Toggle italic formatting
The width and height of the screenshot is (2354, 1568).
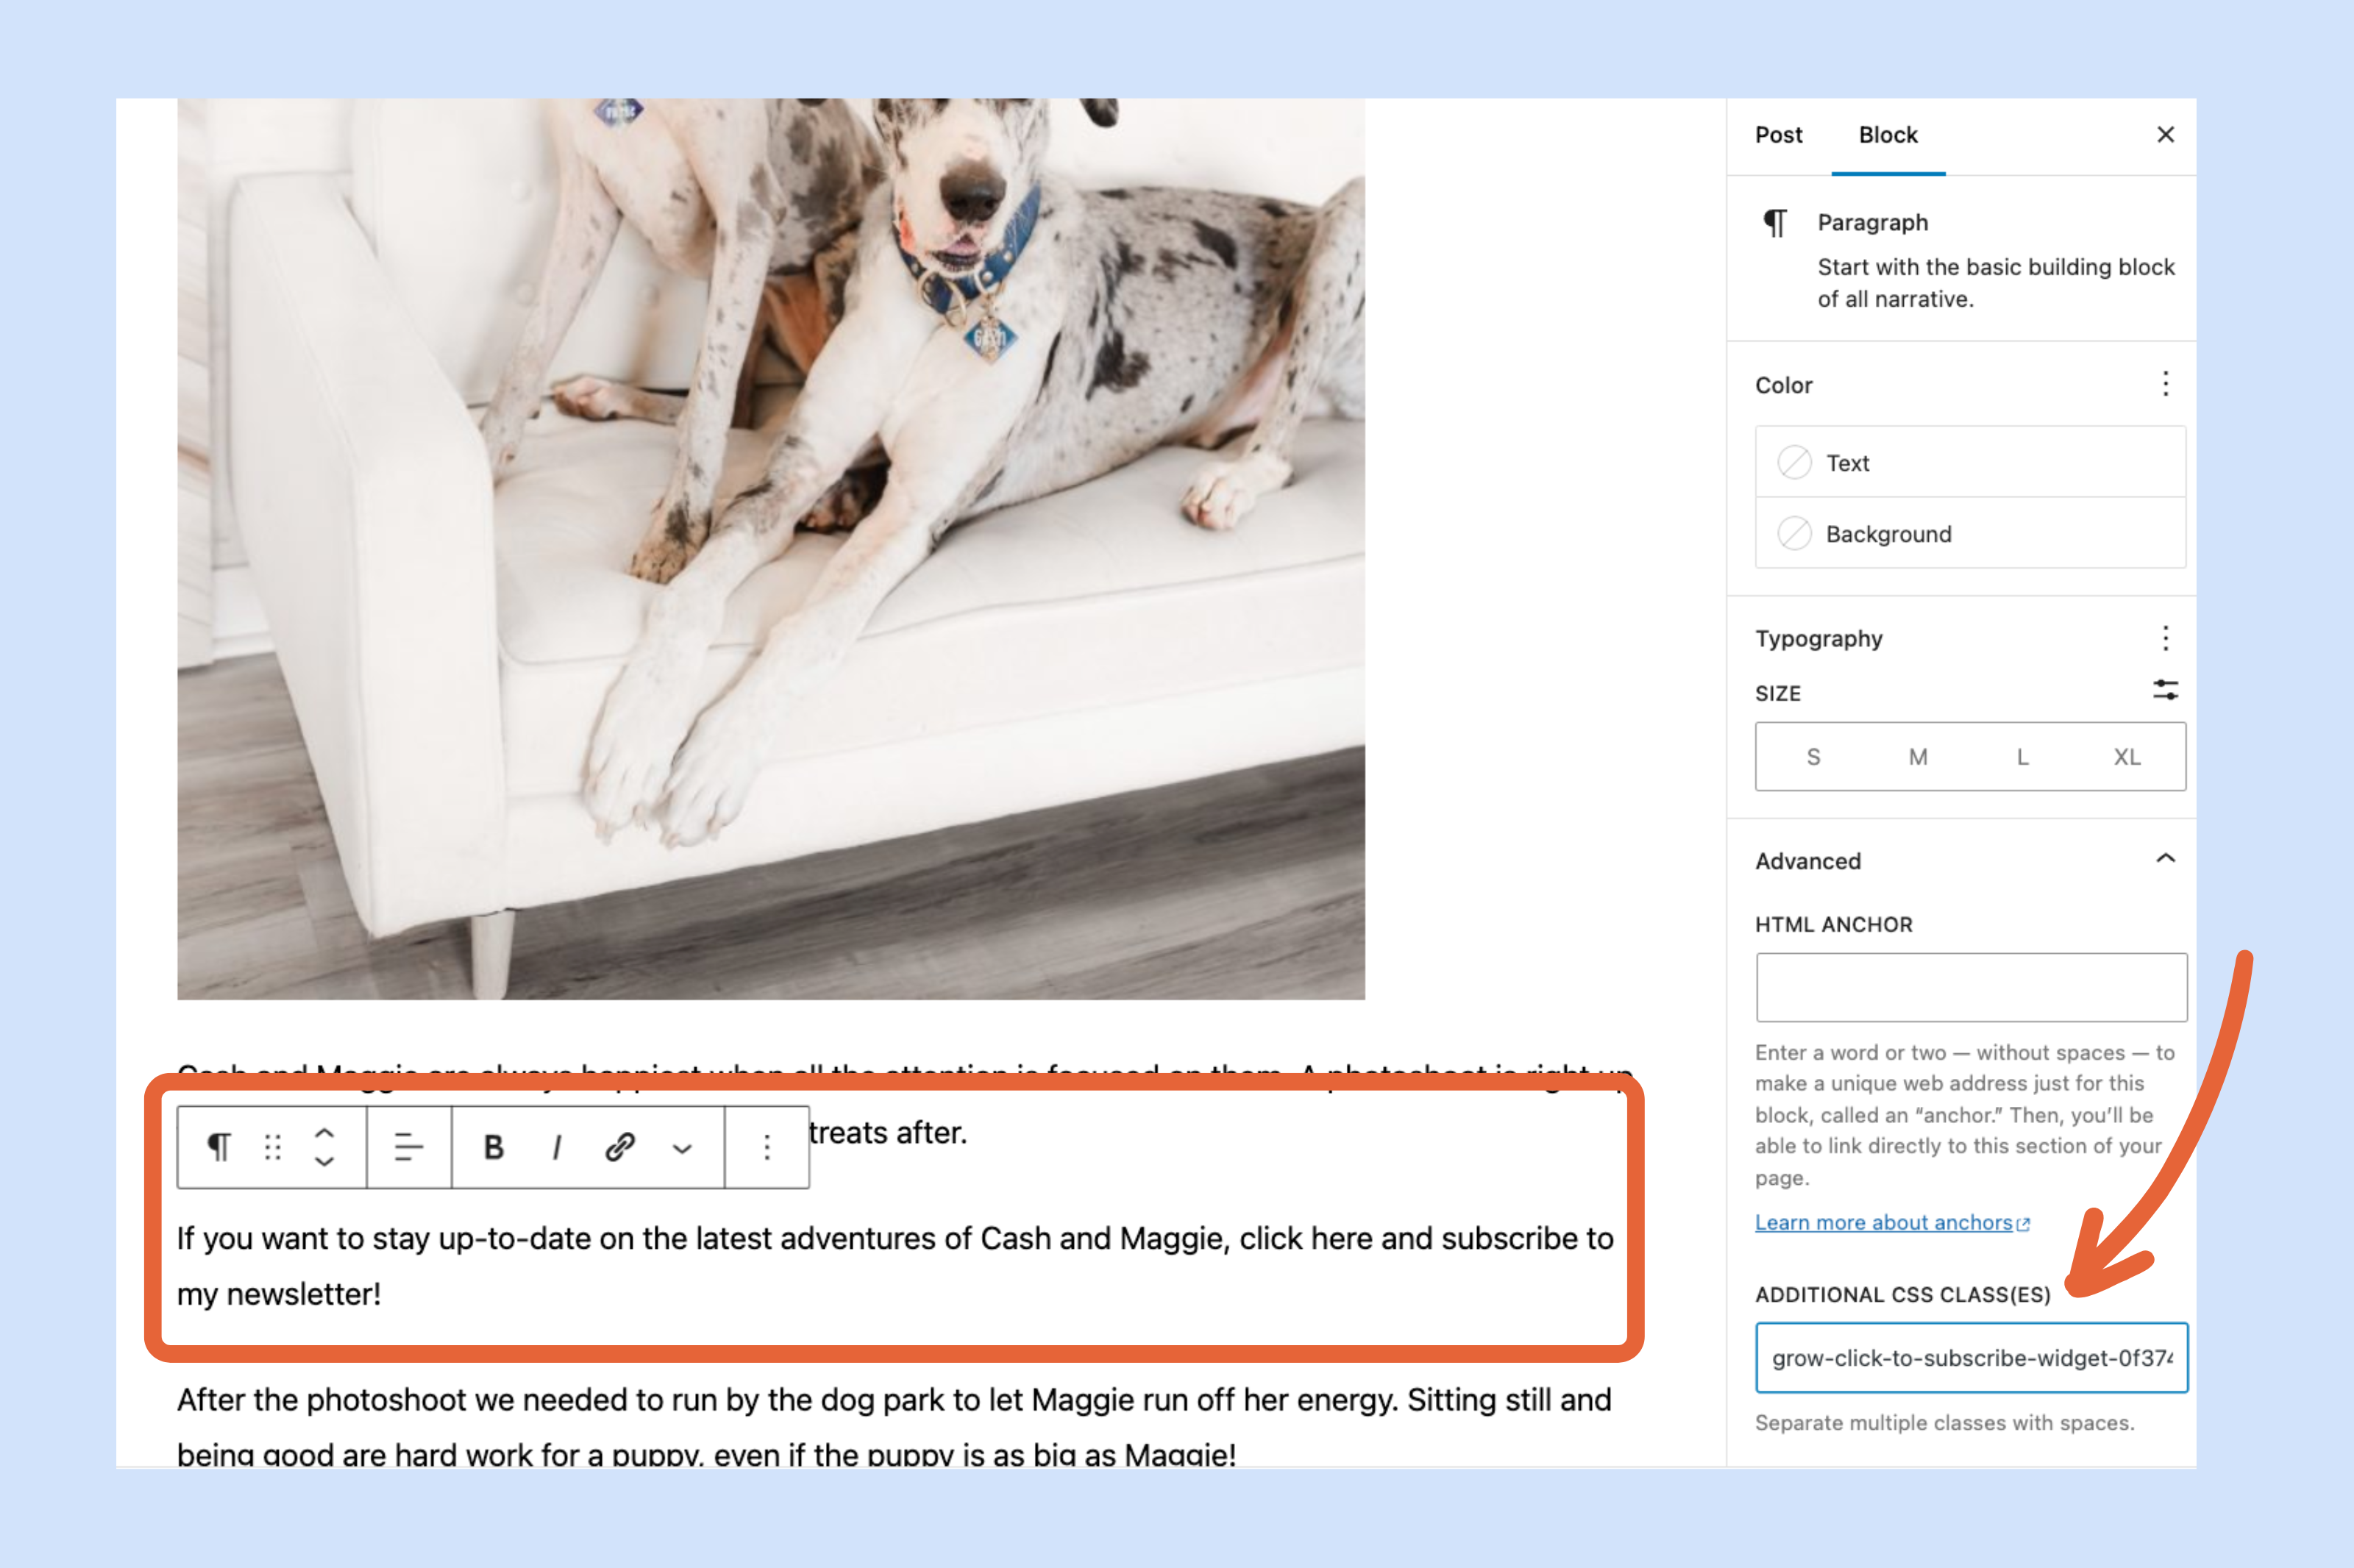click(556, 1147)
